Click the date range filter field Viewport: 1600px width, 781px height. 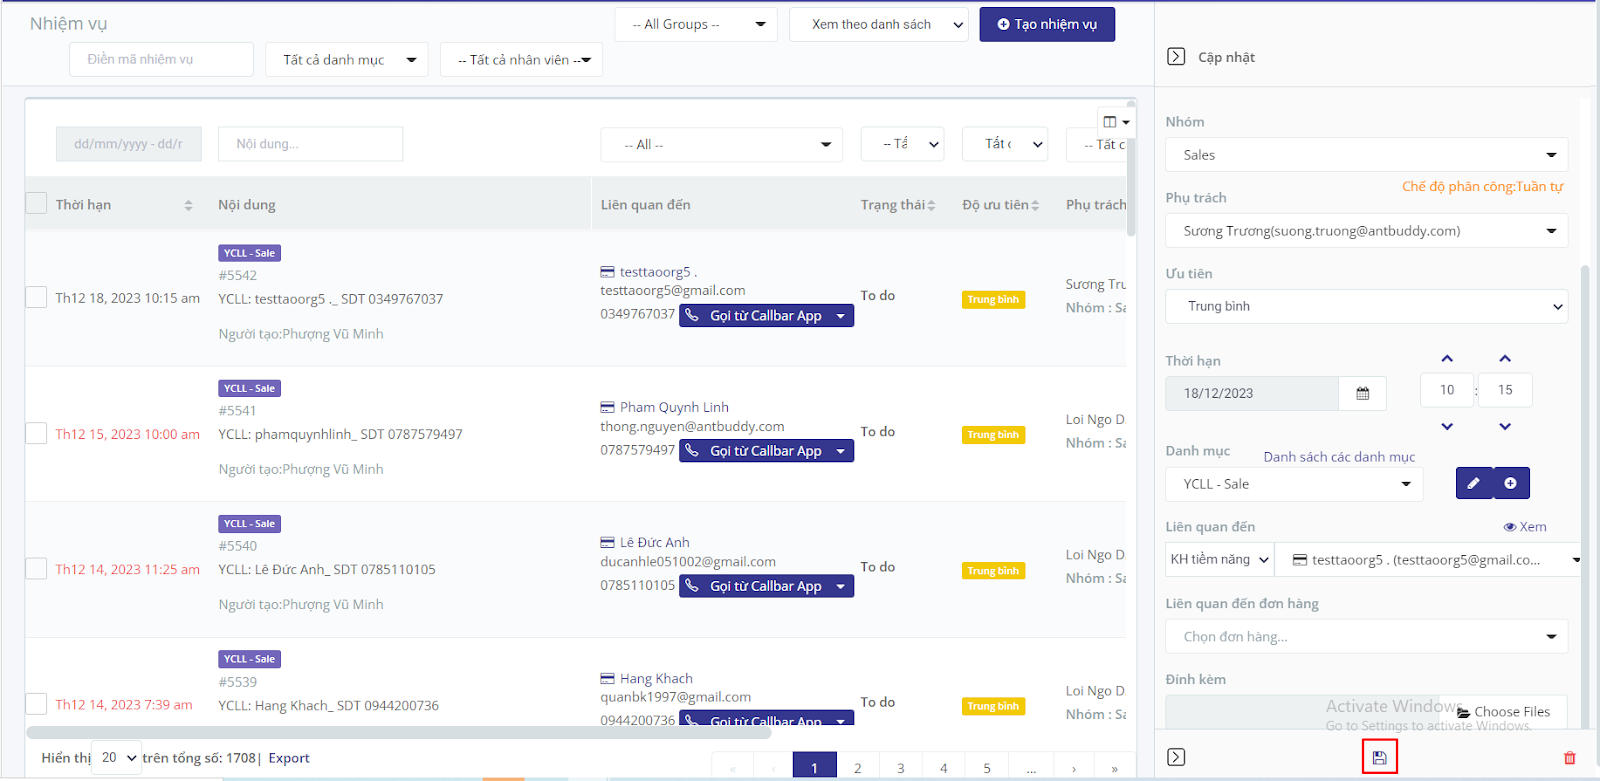(129, 144)
